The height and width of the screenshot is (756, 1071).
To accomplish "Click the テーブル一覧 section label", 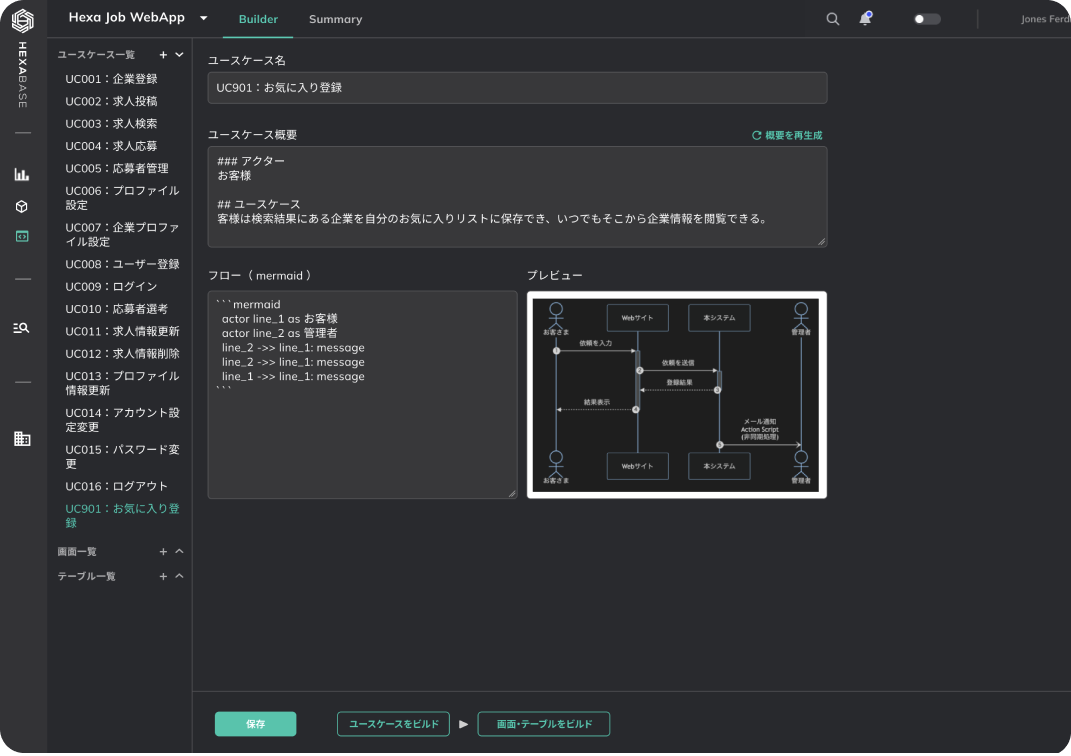I will click(87, 576).
